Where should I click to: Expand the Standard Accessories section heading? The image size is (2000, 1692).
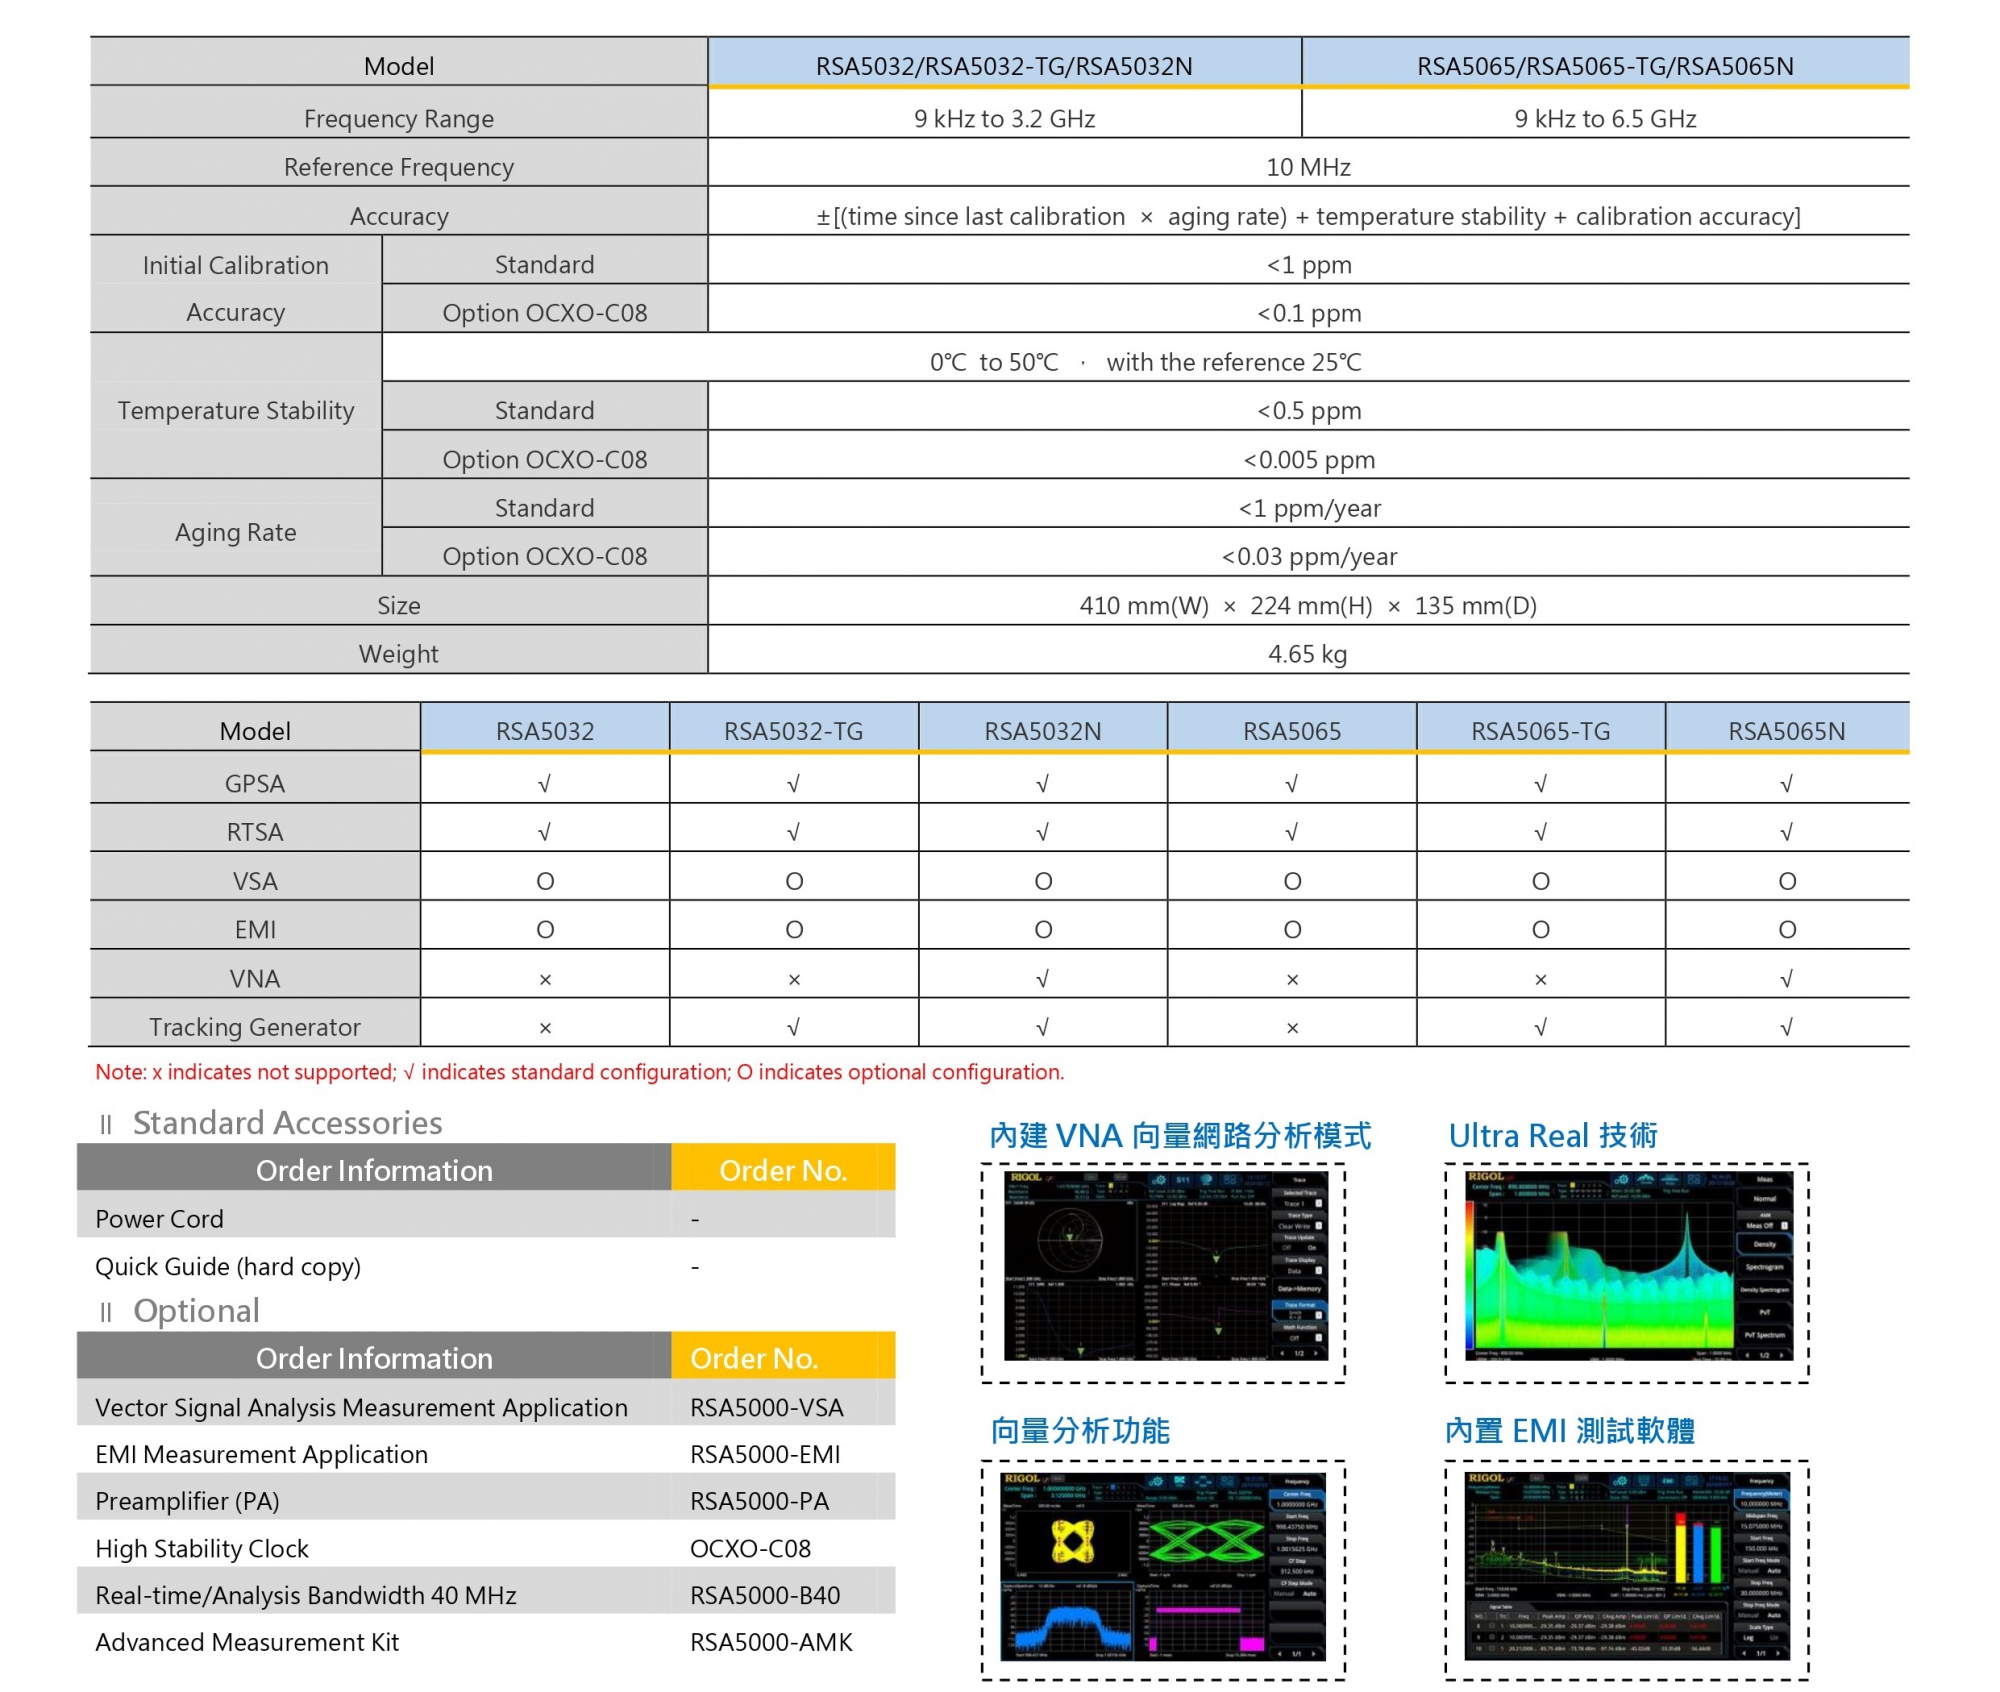(286, 1123)
